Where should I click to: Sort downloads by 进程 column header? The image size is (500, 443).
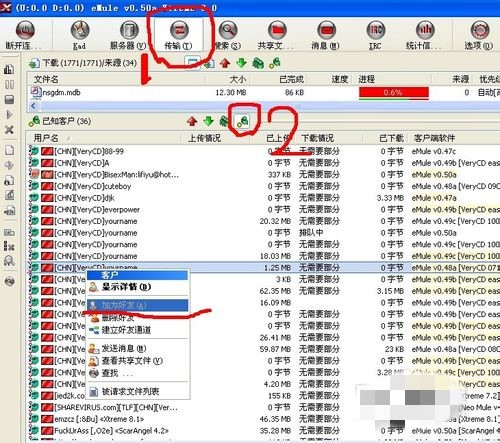(x=392, y=79)
